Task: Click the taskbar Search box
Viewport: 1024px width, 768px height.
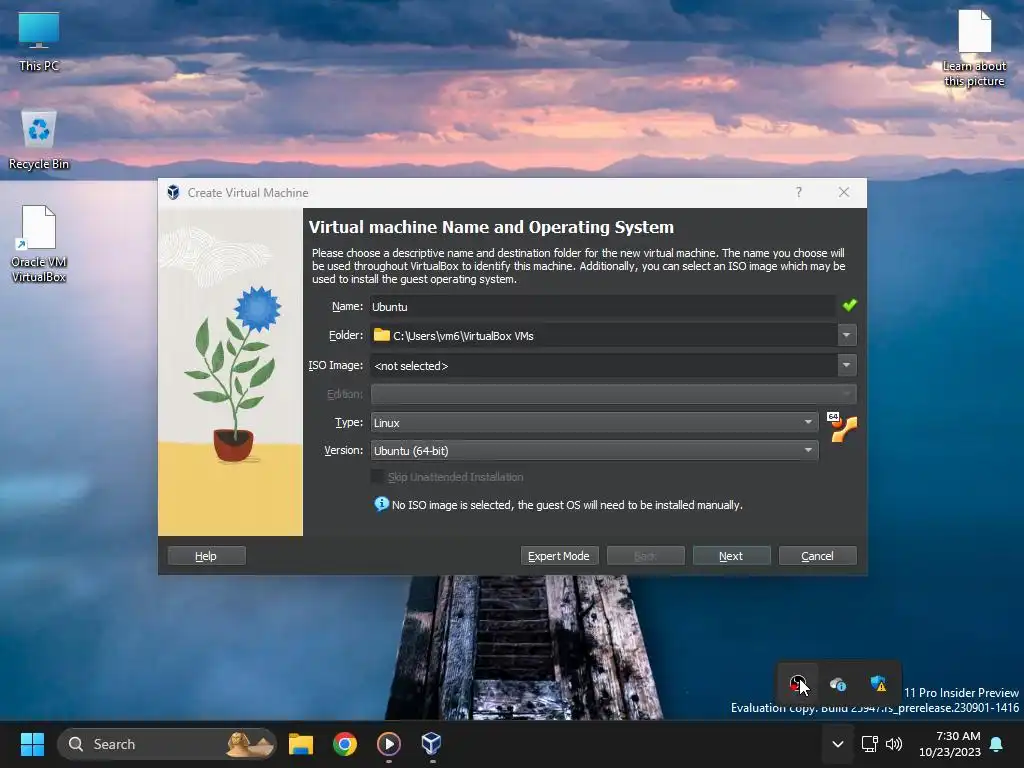Action: coord(167,744)
